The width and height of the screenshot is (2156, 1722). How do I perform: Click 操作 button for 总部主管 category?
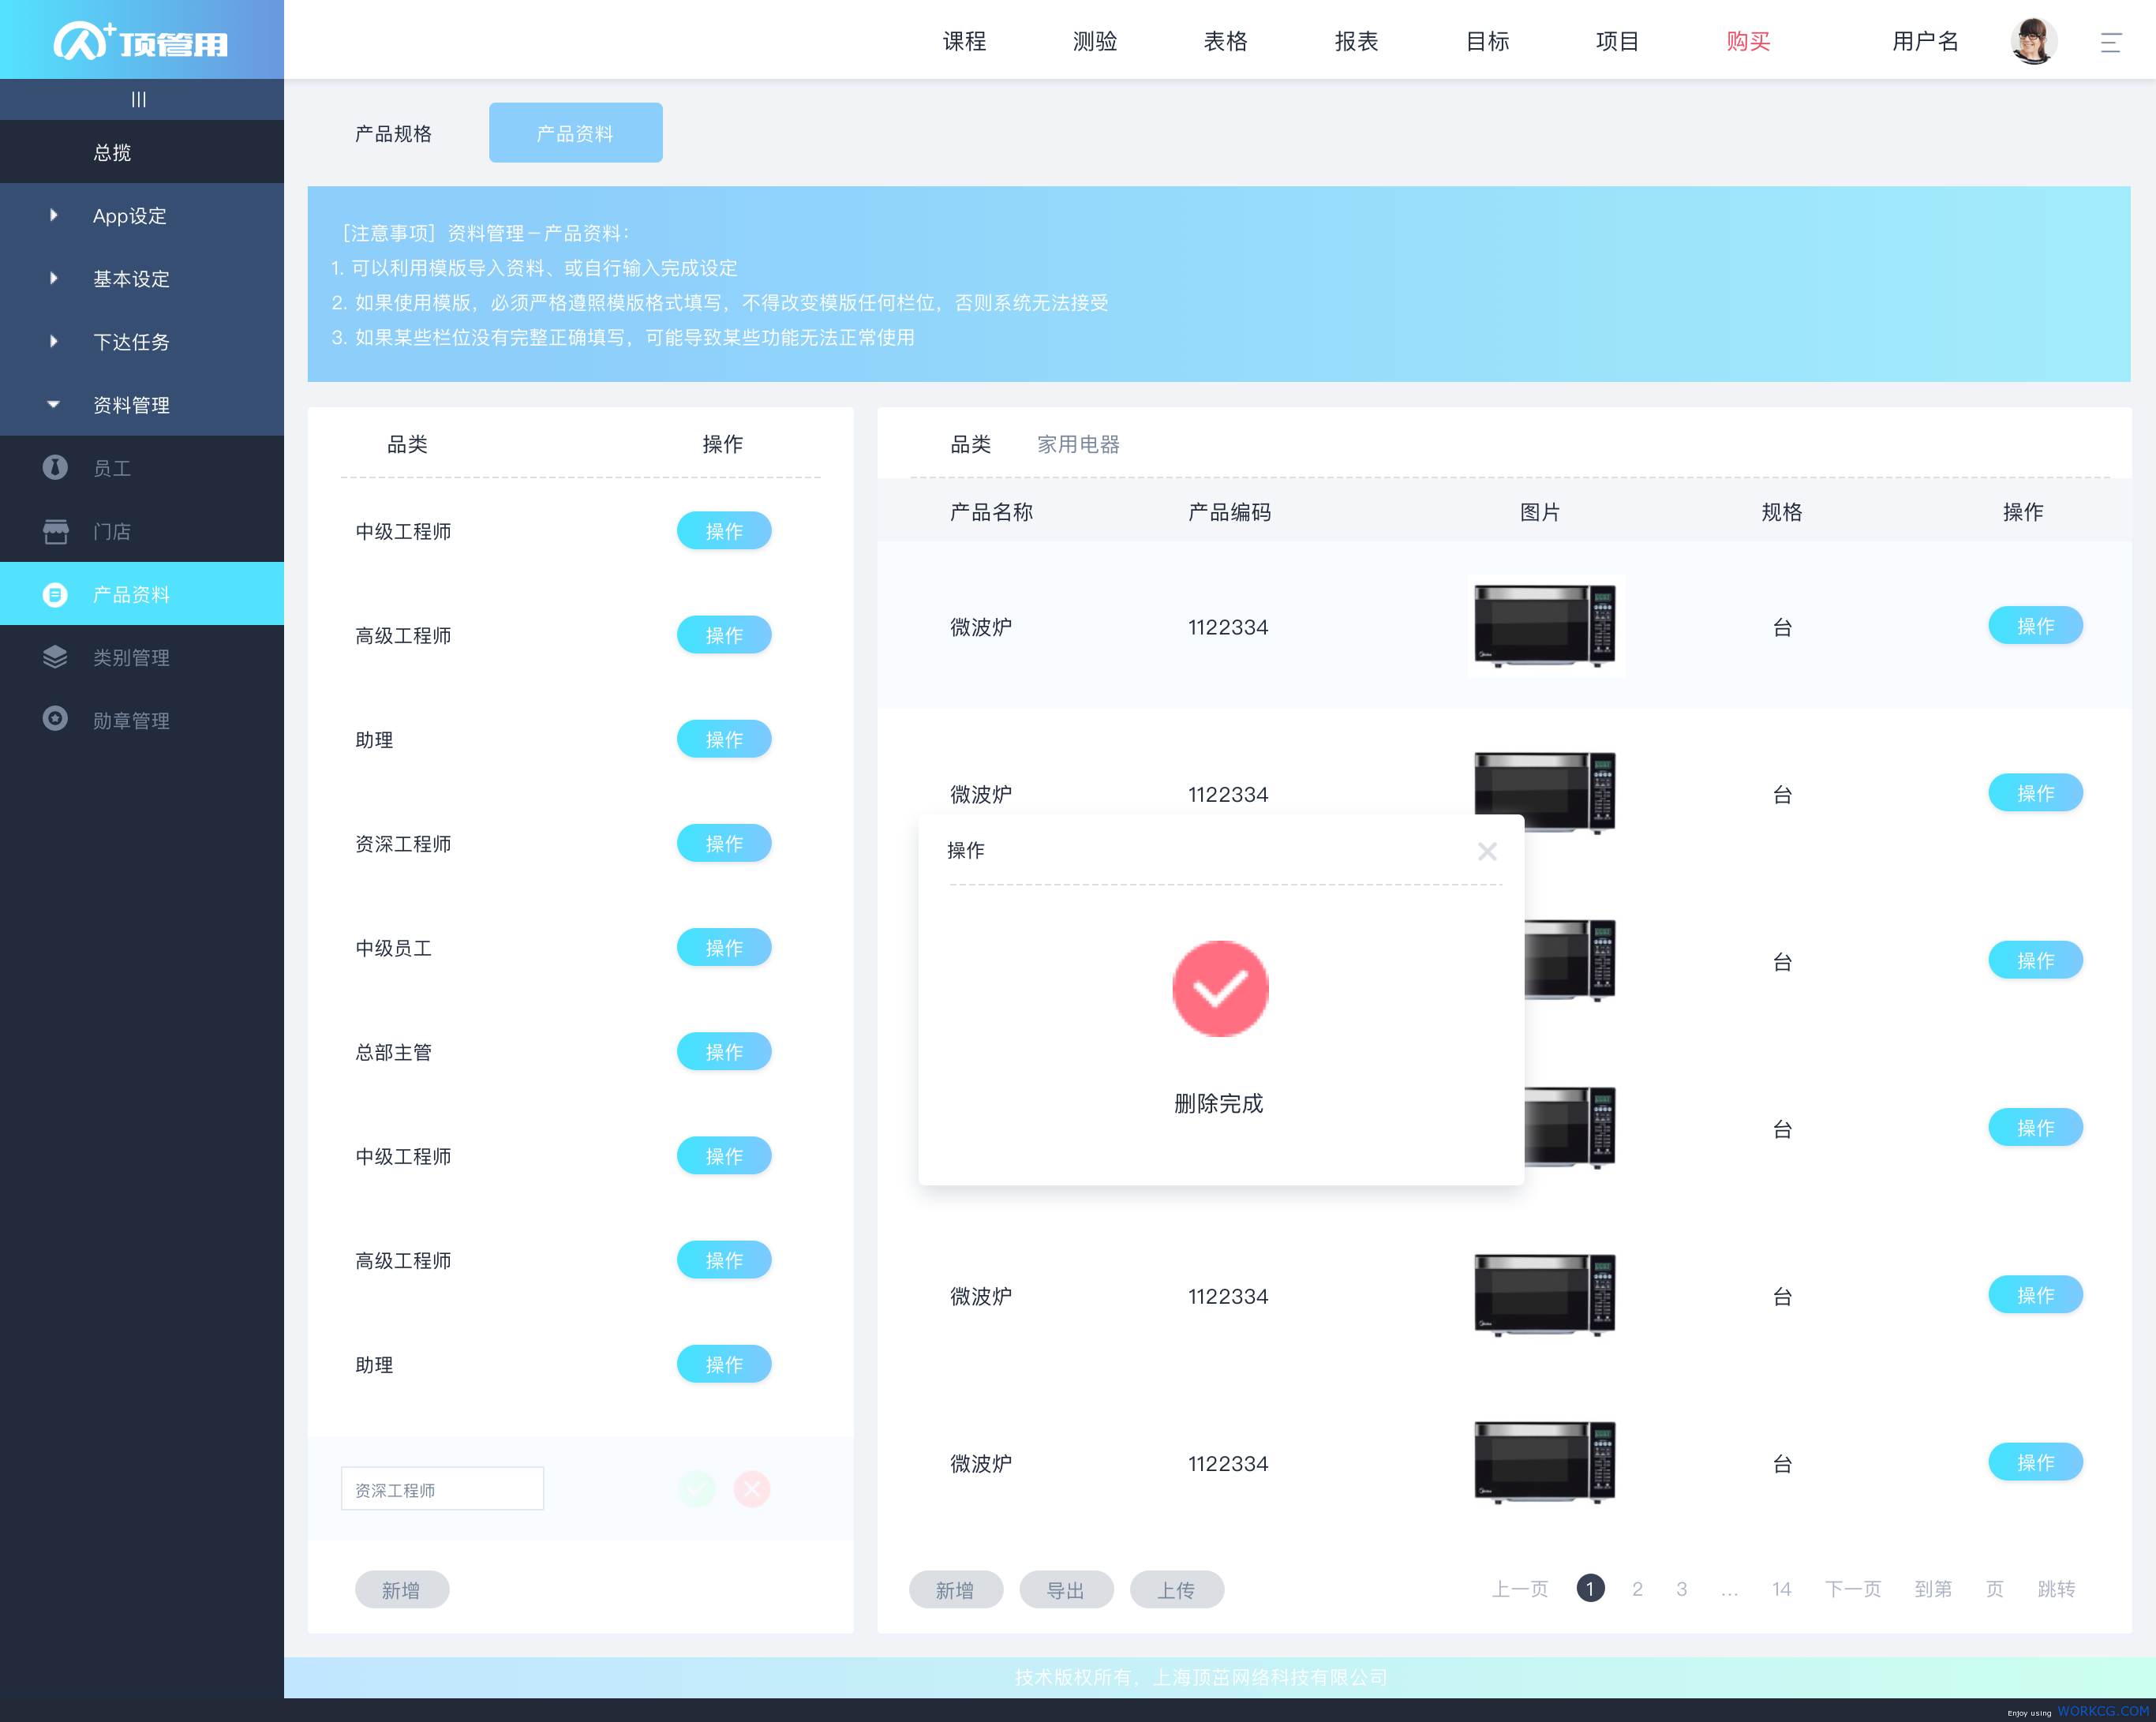point(724,1051)
